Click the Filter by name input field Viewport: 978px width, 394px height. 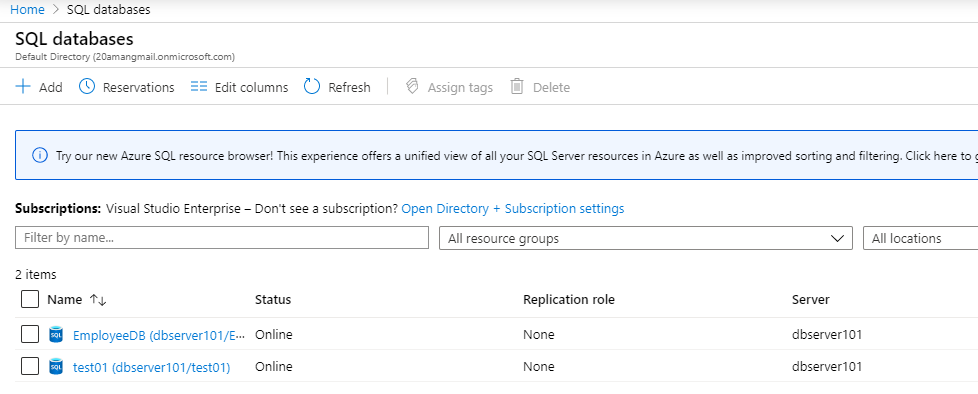click(222, 238)
